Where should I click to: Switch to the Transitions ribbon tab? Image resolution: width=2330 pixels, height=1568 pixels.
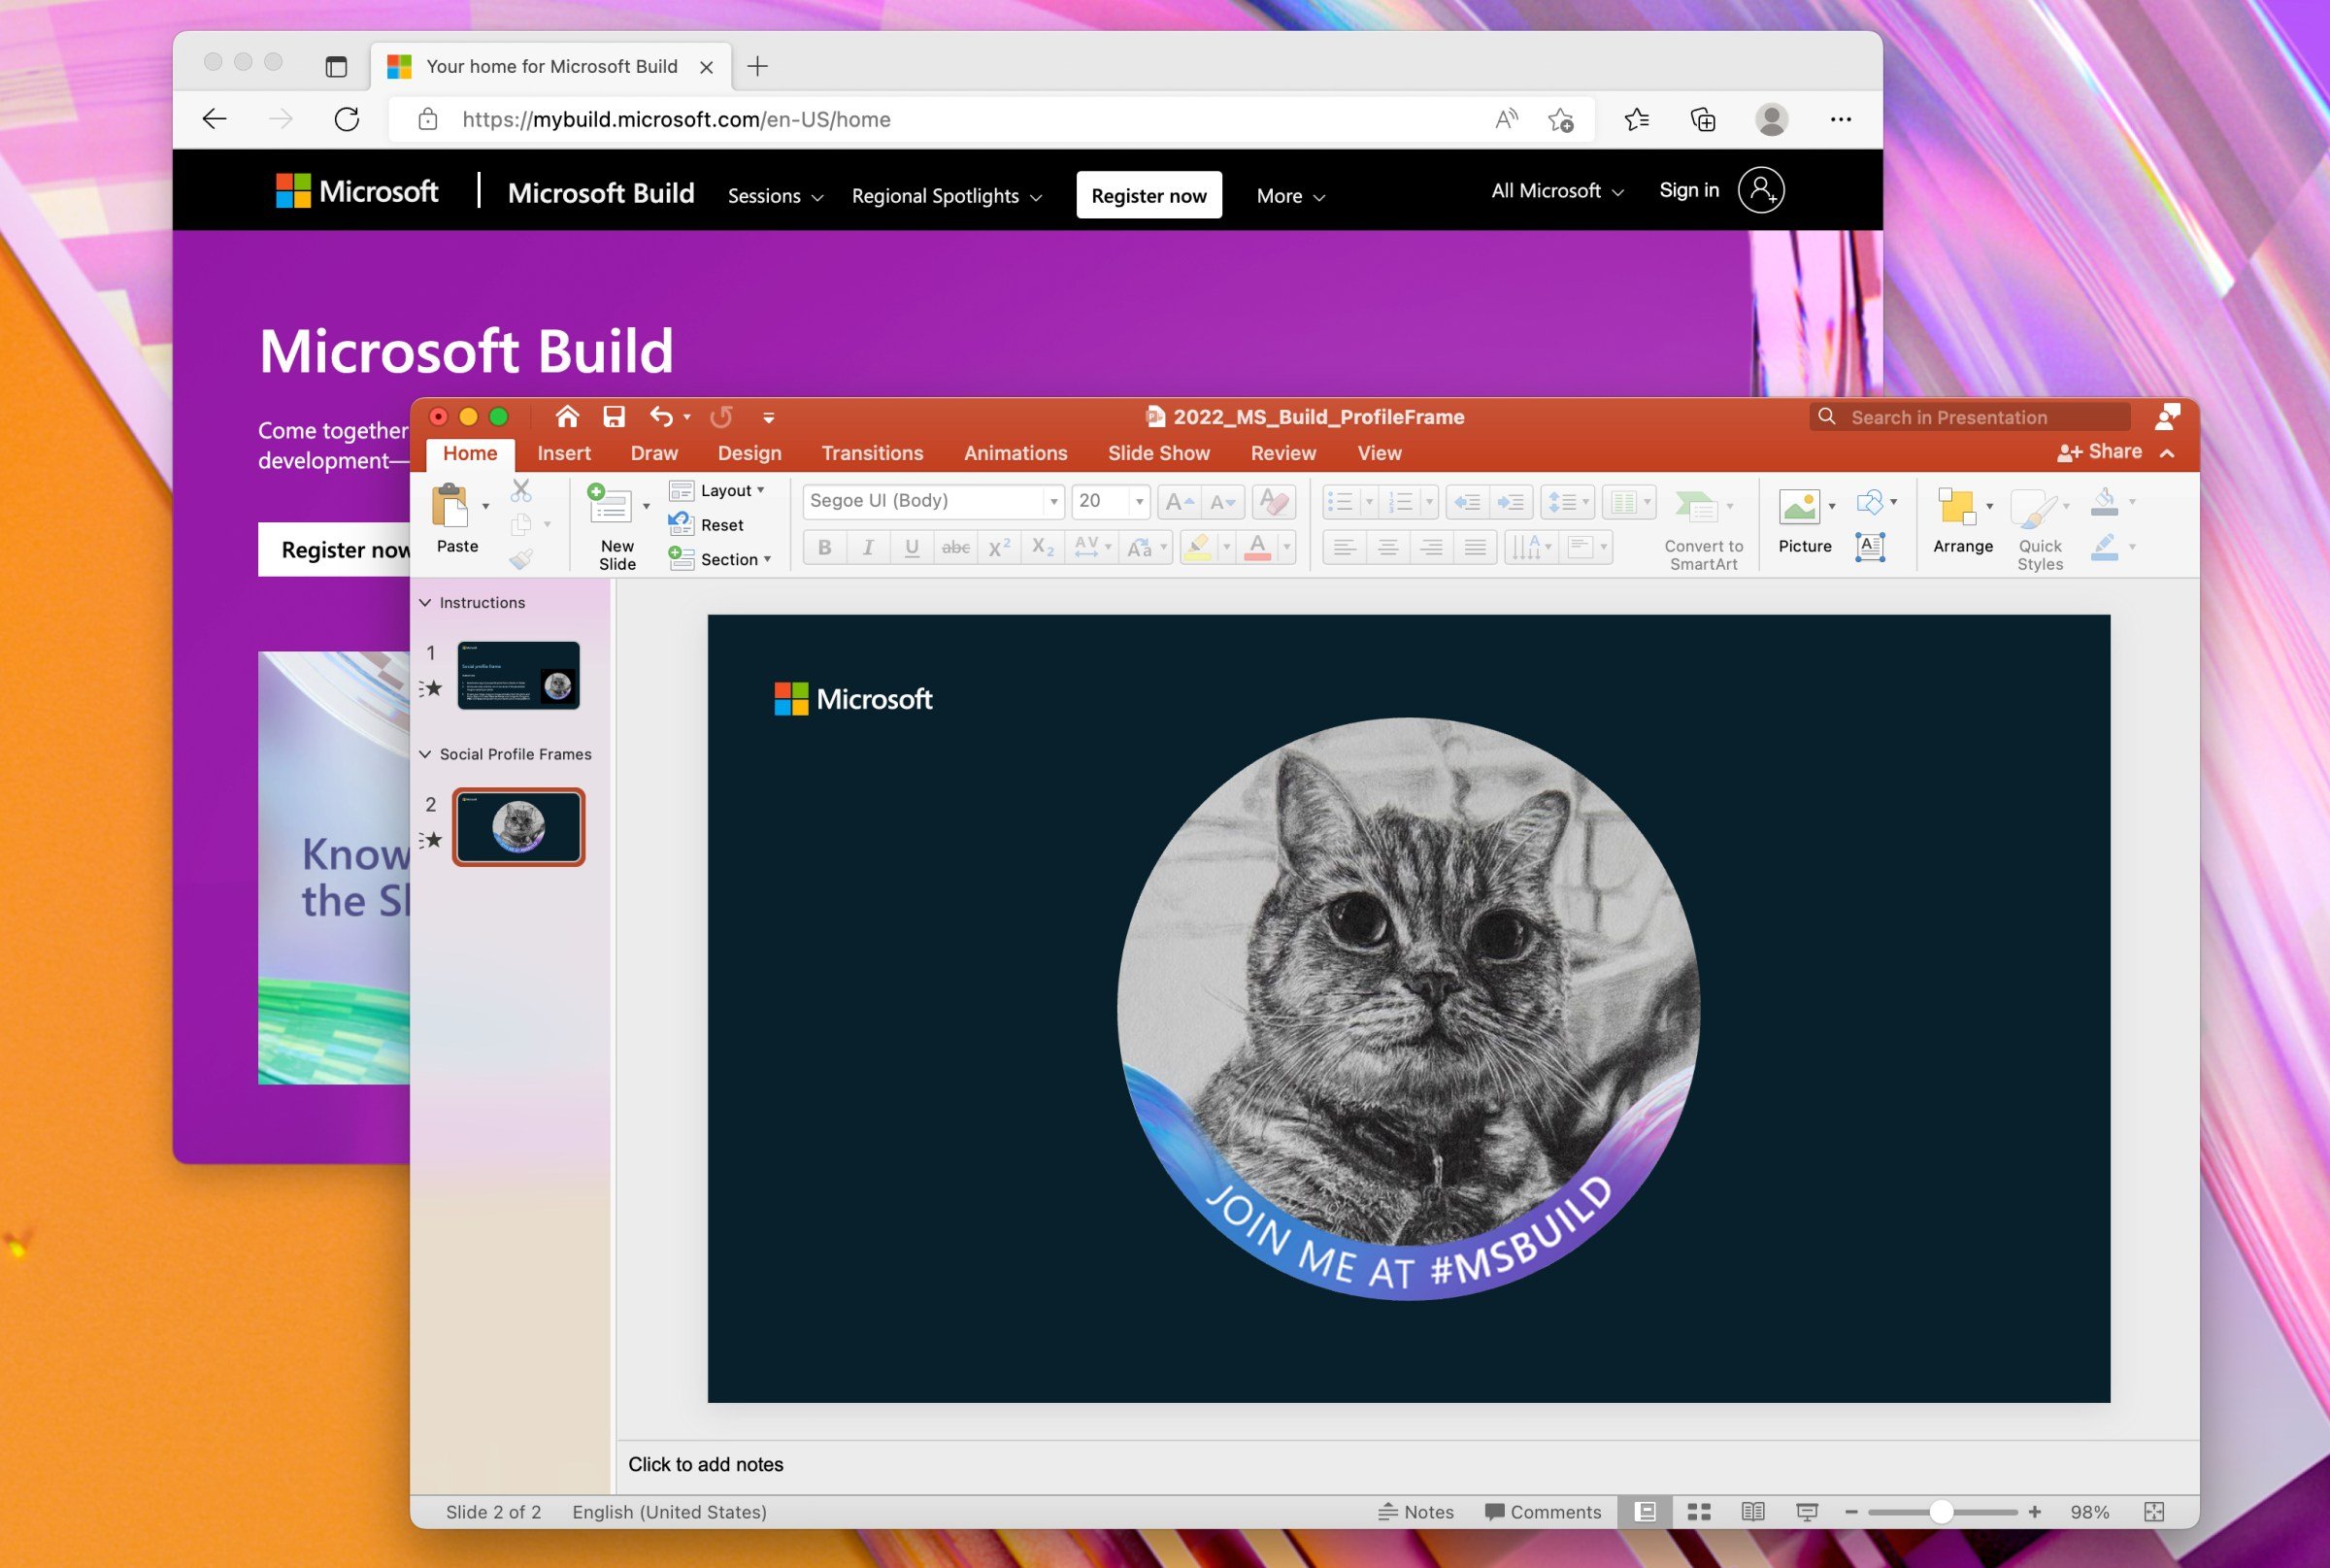(x=872, y=453)
